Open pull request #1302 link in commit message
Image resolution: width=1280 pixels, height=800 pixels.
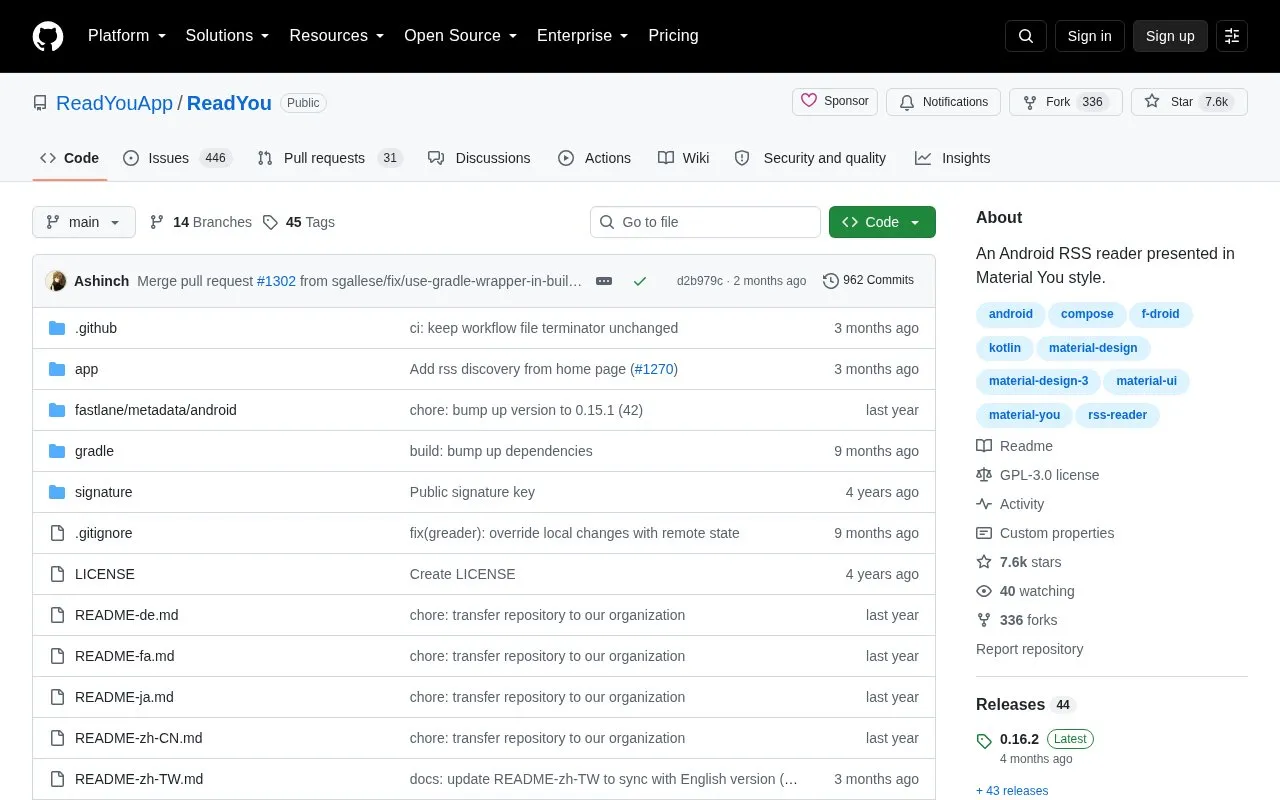click(276, 281)
